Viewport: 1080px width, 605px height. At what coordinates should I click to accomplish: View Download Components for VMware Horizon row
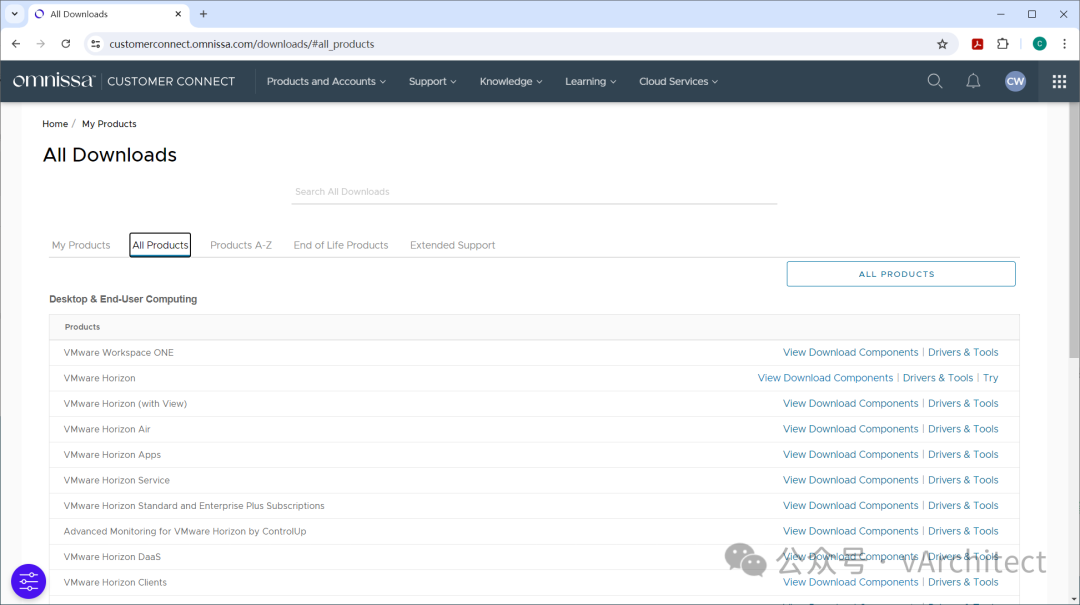tap(825, 378)
